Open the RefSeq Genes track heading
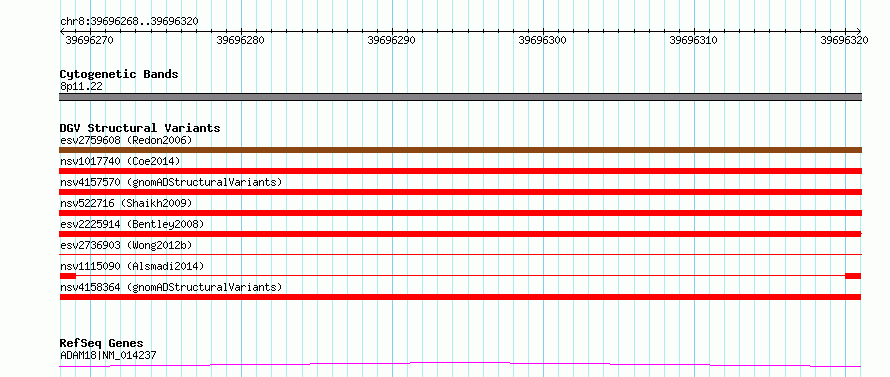The image size is (890, 377). 102,344
